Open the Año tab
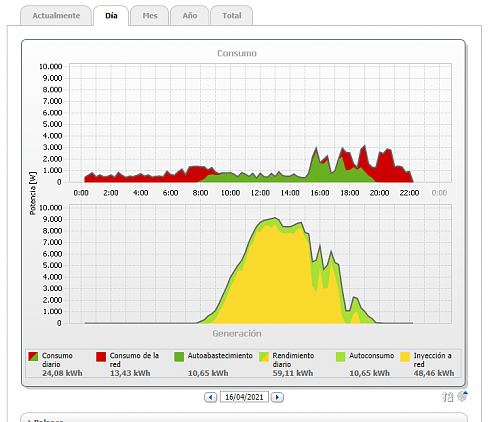The height and width of the screenshot is (422, 500). tap(190, 16)
